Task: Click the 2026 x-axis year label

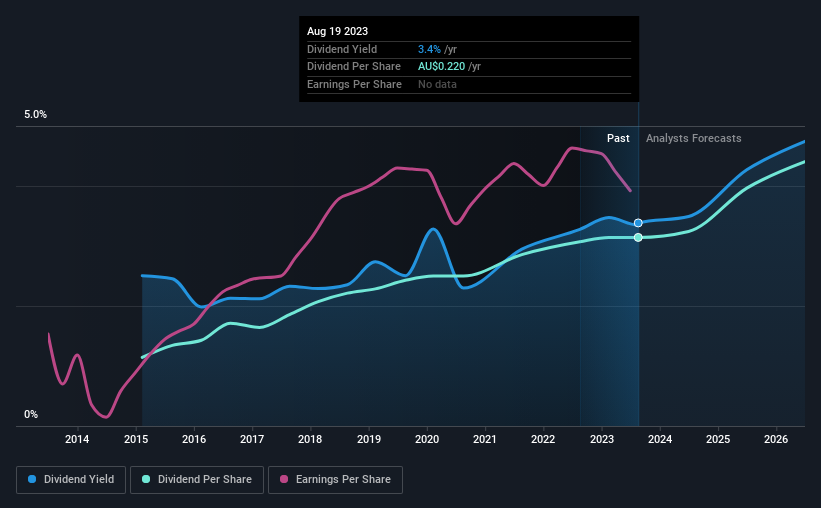Action: click(x=776, y=439)
